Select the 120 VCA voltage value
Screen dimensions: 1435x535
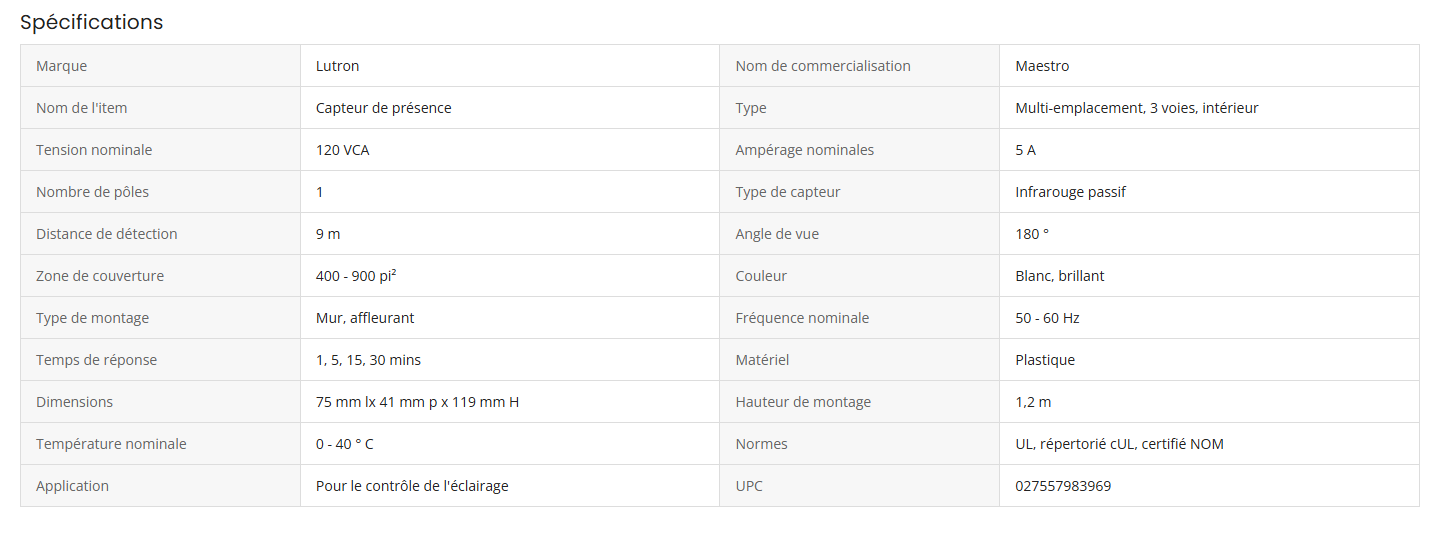343,150
